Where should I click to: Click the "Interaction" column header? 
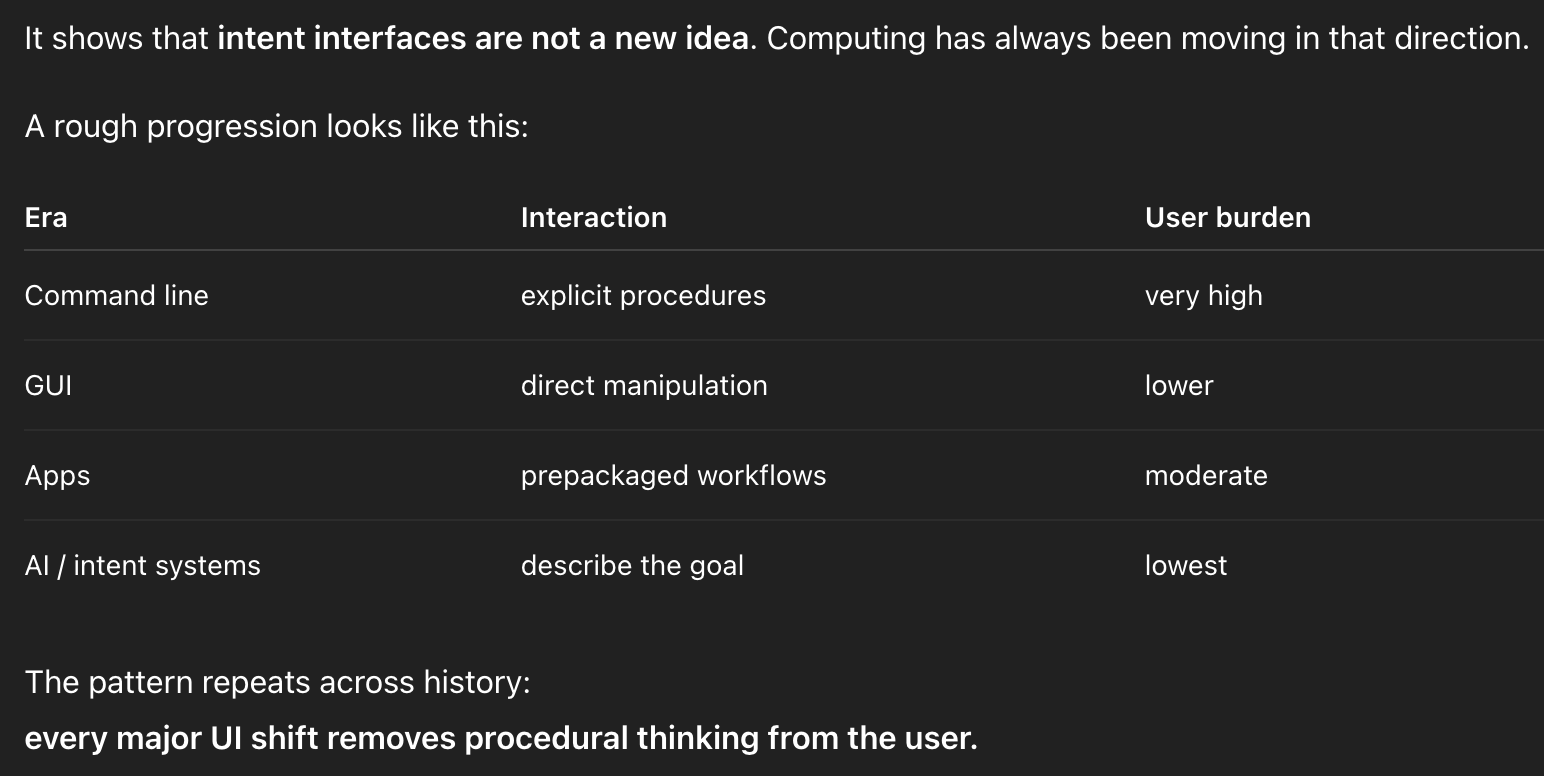(x=593, y=217)
